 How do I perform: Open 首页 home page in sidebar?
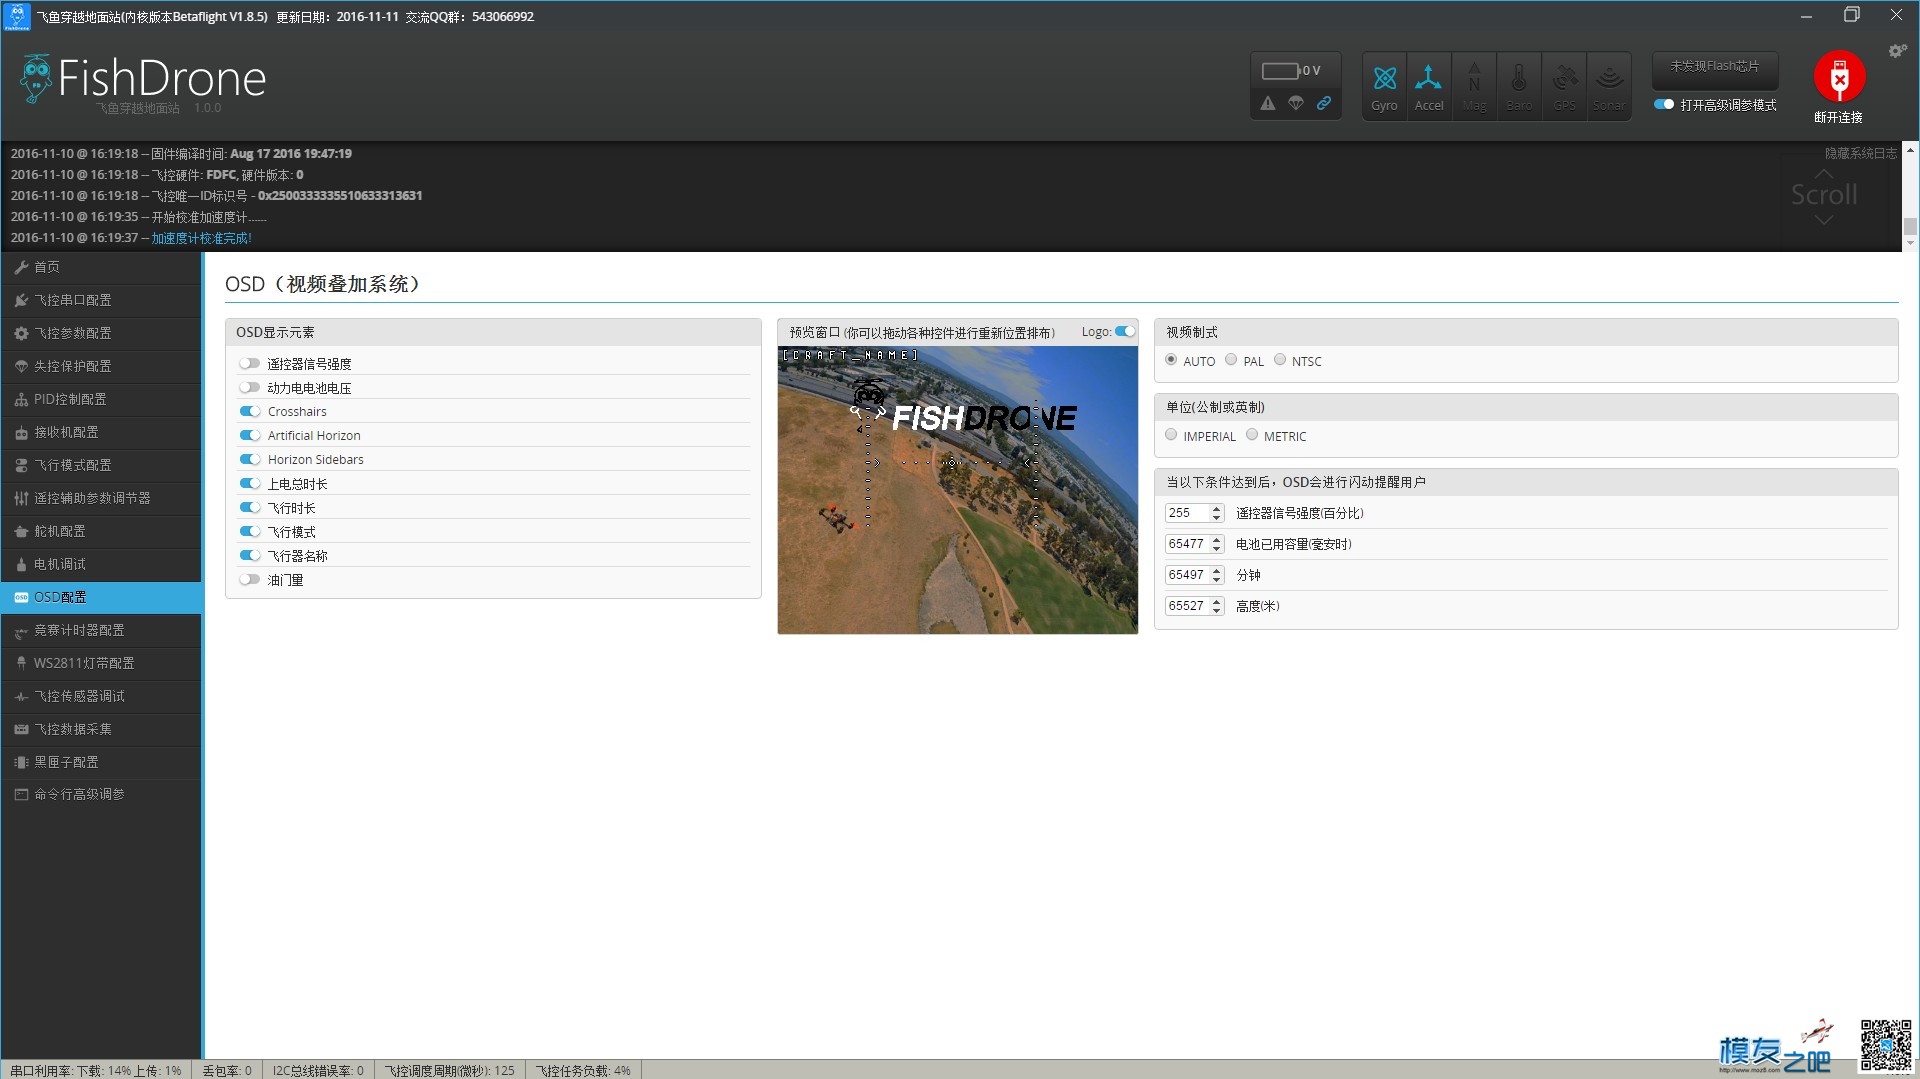101,267
